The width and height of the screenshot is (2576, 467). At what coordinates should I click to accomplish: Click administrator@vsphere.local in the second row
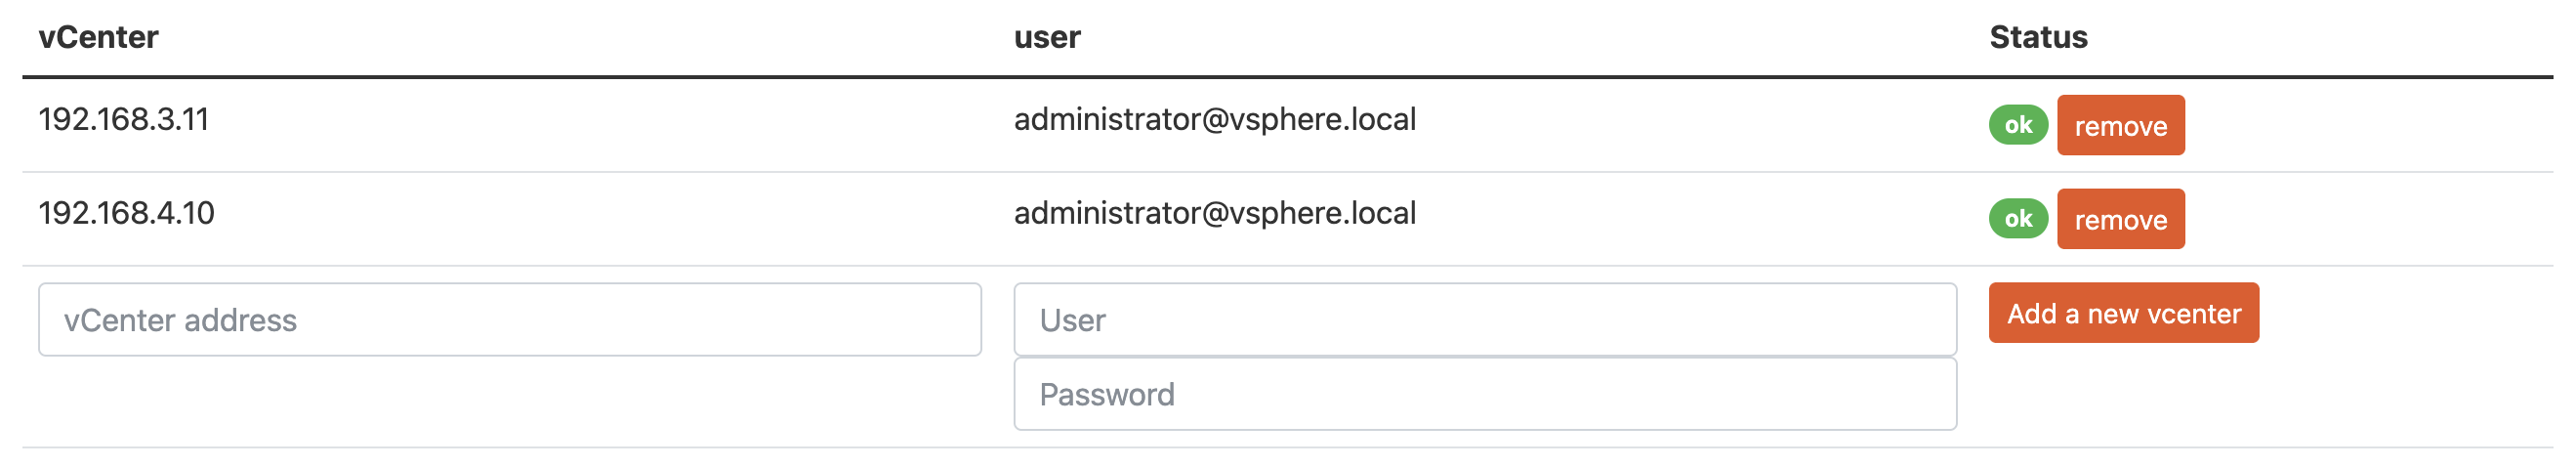point(1215,213)
